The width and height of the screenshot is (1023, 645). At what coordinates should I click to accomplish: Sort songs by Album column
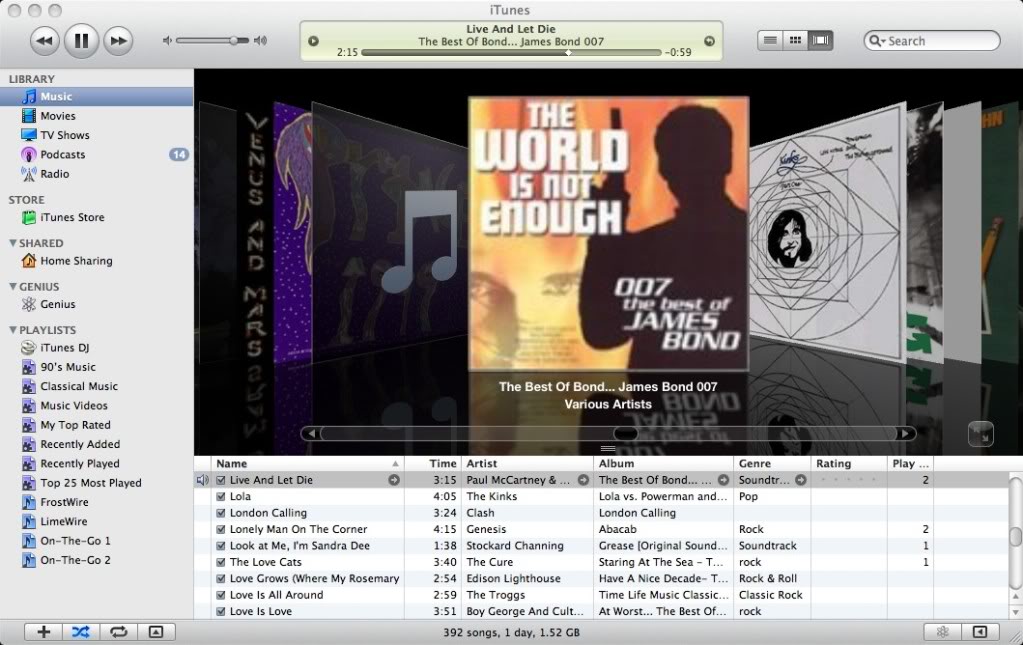click(x=664, y=464)
